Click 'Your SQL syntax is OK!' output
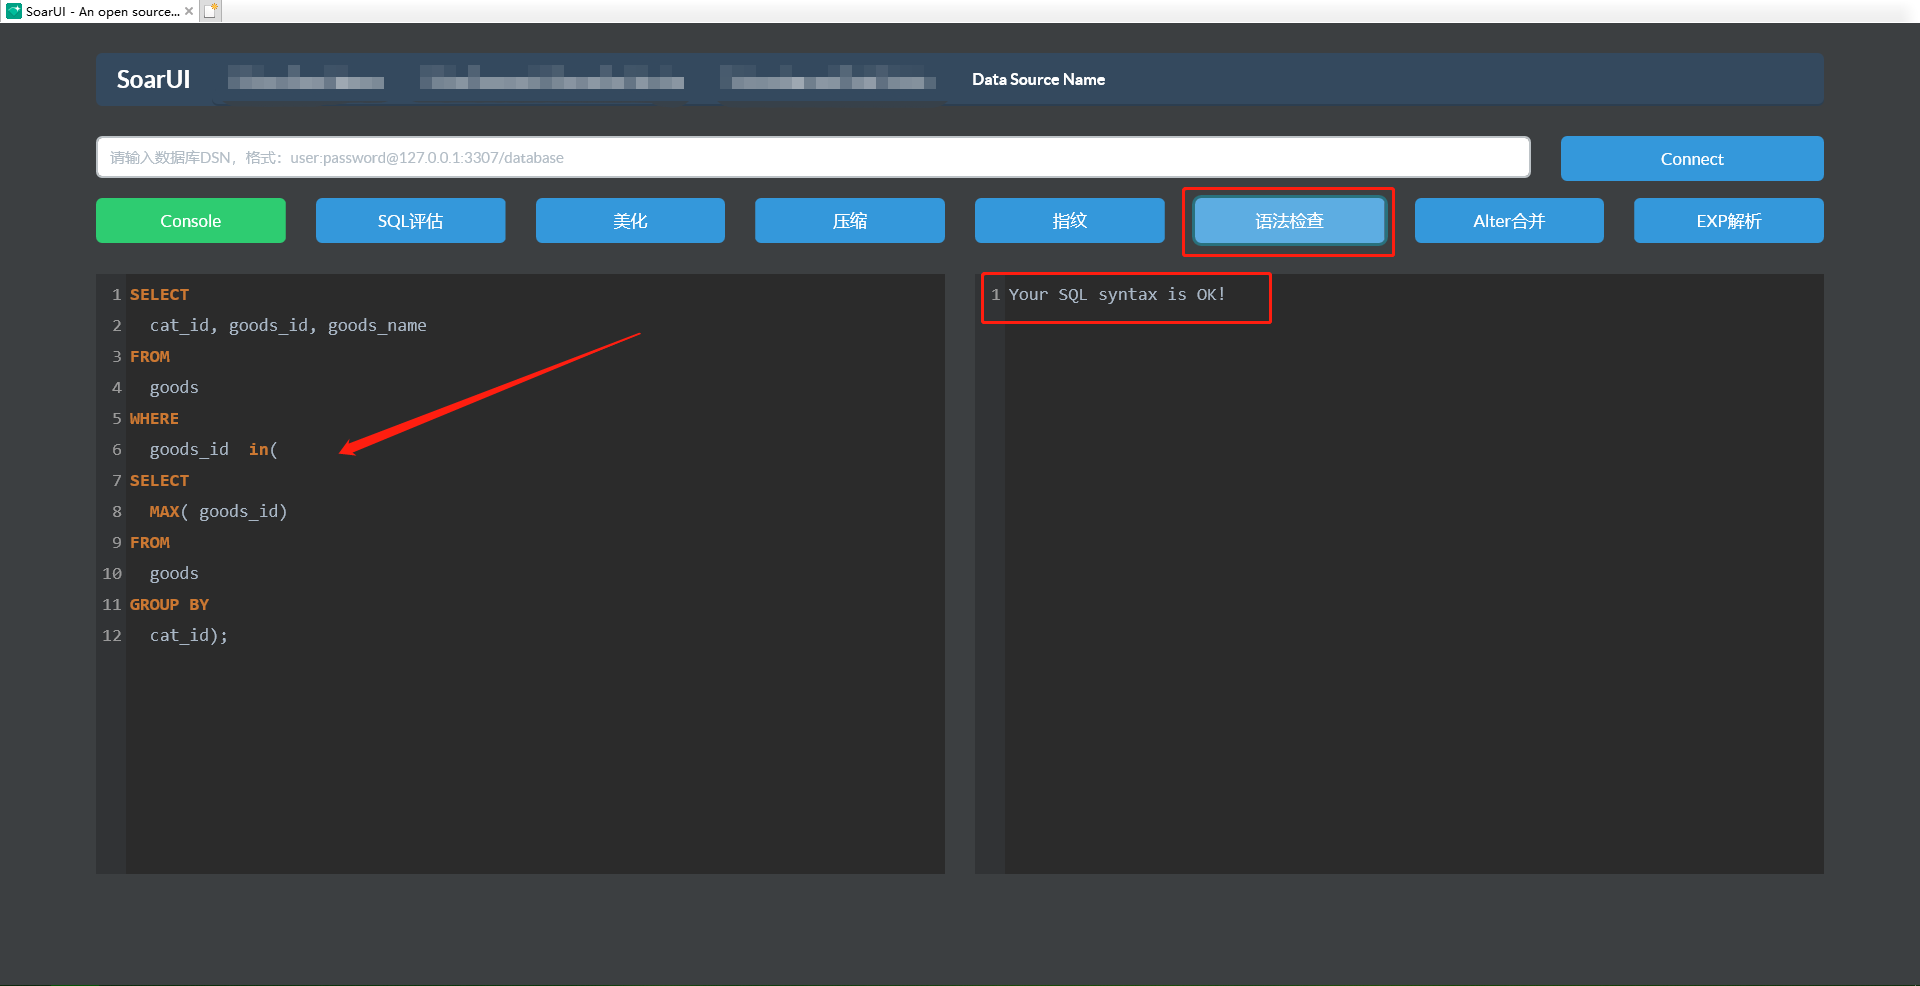Screen dimensions: 1920x986 point(1117,294)
